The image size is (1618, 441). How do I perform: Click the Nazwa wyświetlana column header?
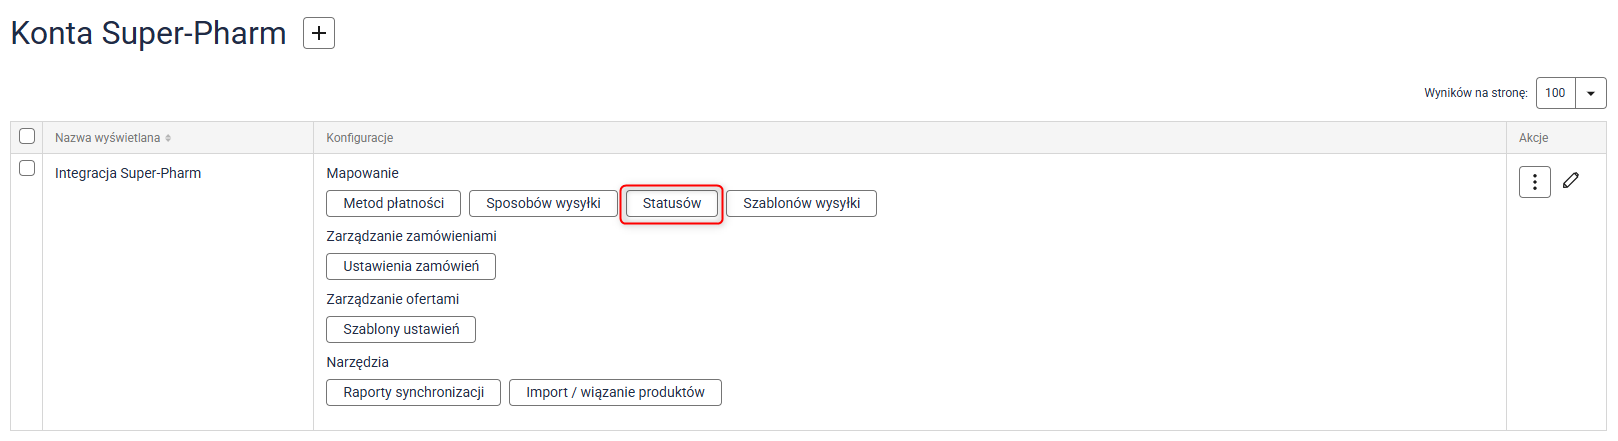107,138
